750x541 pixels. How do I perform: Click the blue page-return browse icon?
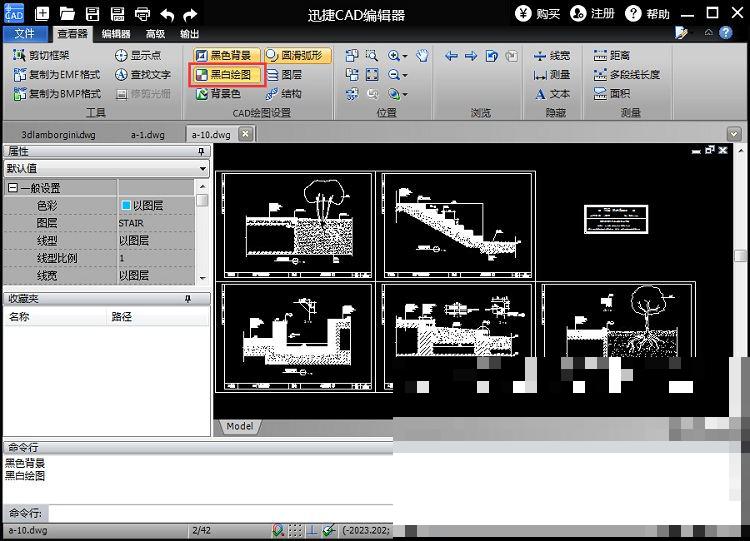(x=492, y=56)
